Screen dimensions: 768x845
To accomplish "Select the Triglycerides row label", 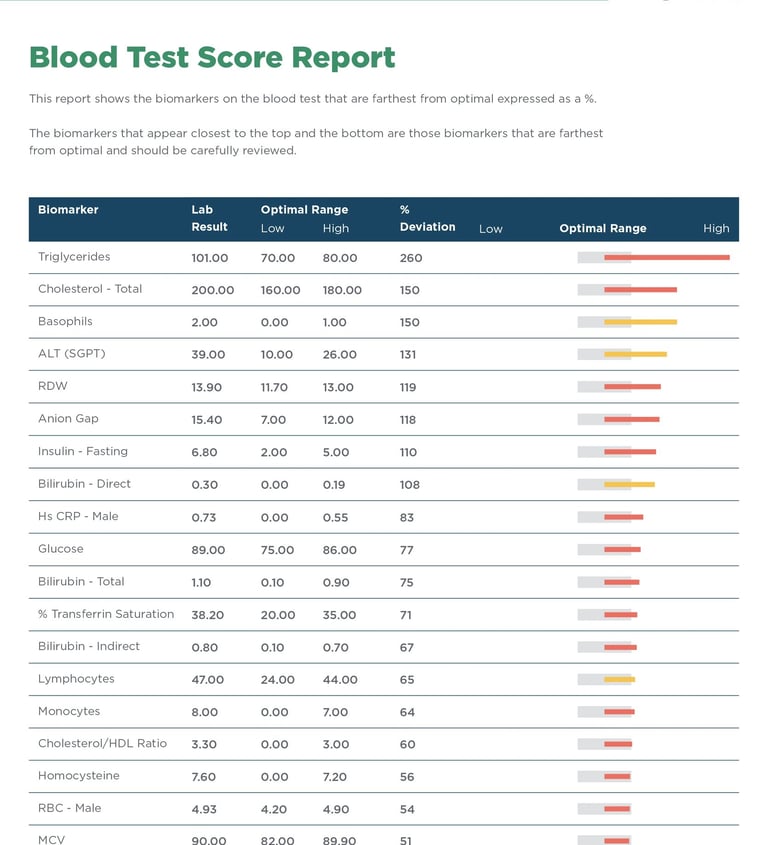I will point(75,257).
